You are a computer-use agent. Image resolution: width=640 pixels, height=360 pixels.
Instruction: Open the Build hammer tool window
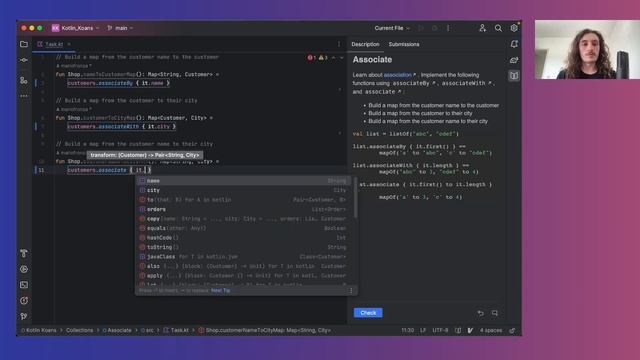pos(24,253)
